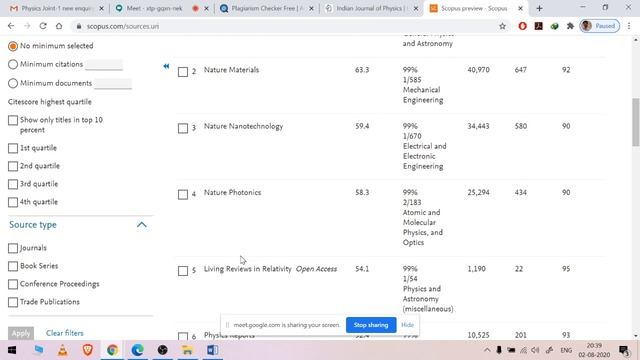Check the 3rd quartile box

[13, 184]
